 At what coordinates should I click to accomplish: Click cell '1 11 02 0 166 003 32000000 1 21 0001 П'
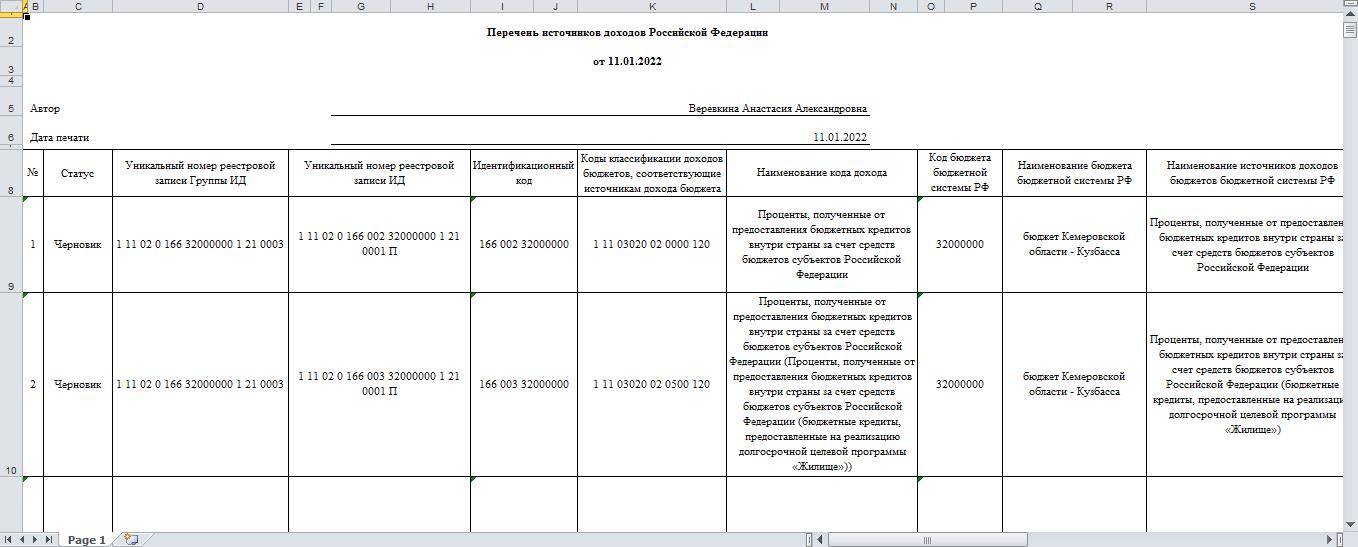380,384
